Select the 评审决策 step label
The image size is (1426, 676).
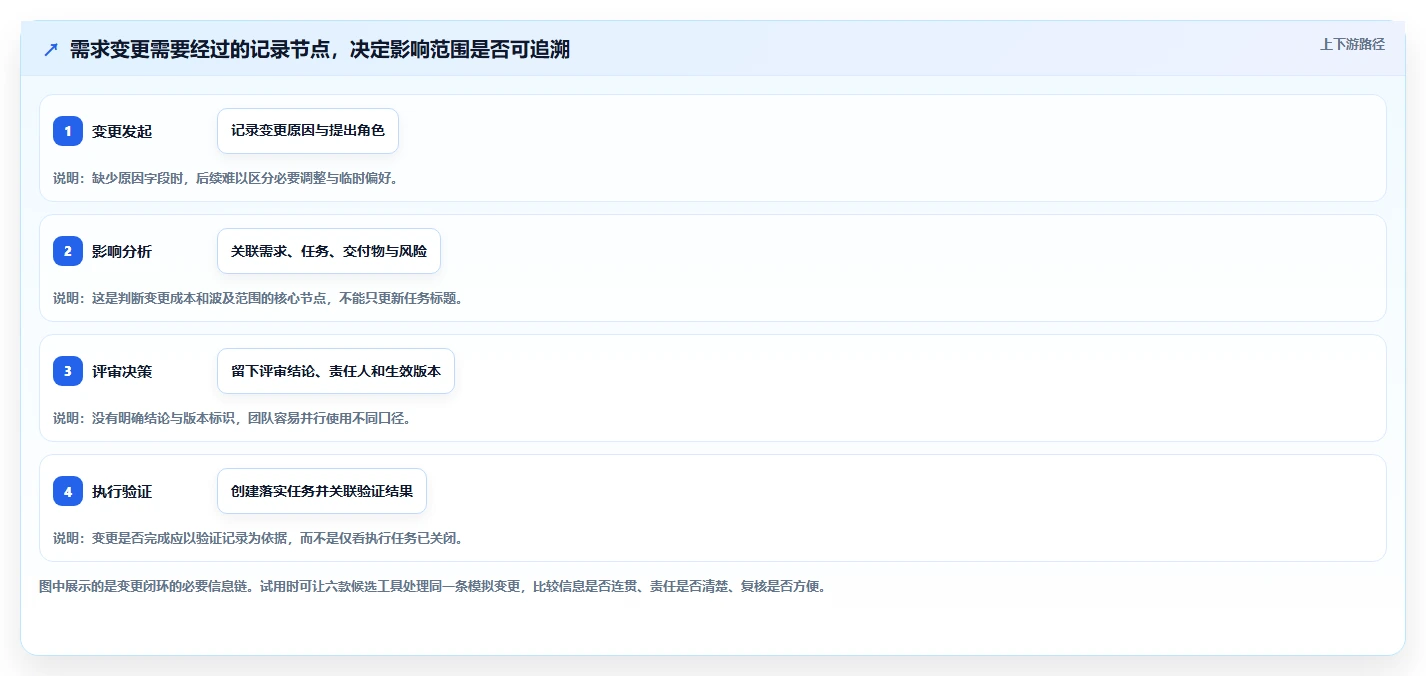pyautogui.click(x=122, y=372)
